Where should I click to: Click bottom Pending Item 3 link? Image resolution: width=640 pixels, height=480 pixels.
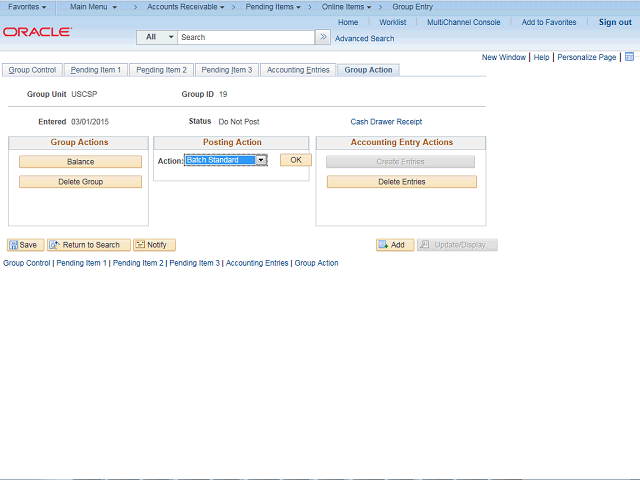(194, 263)
